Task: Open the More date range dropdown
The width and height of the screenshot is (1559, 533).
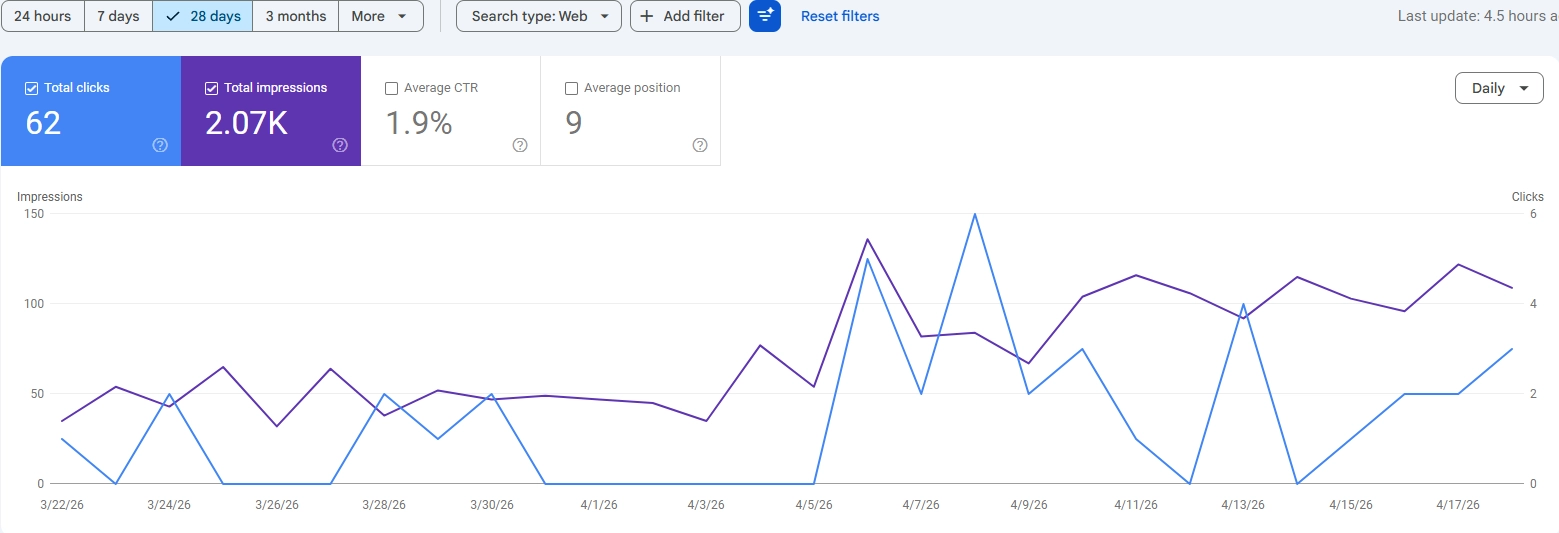Action: click(x=380, y=16)
